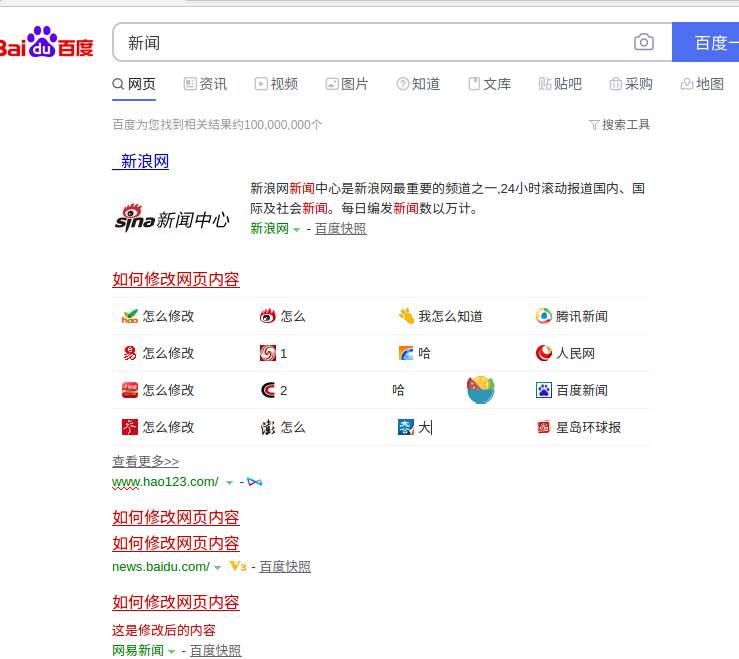Click the Weibo eye icon beside 怎么
This screenshot has height=659, width=739.
(268, 316)
